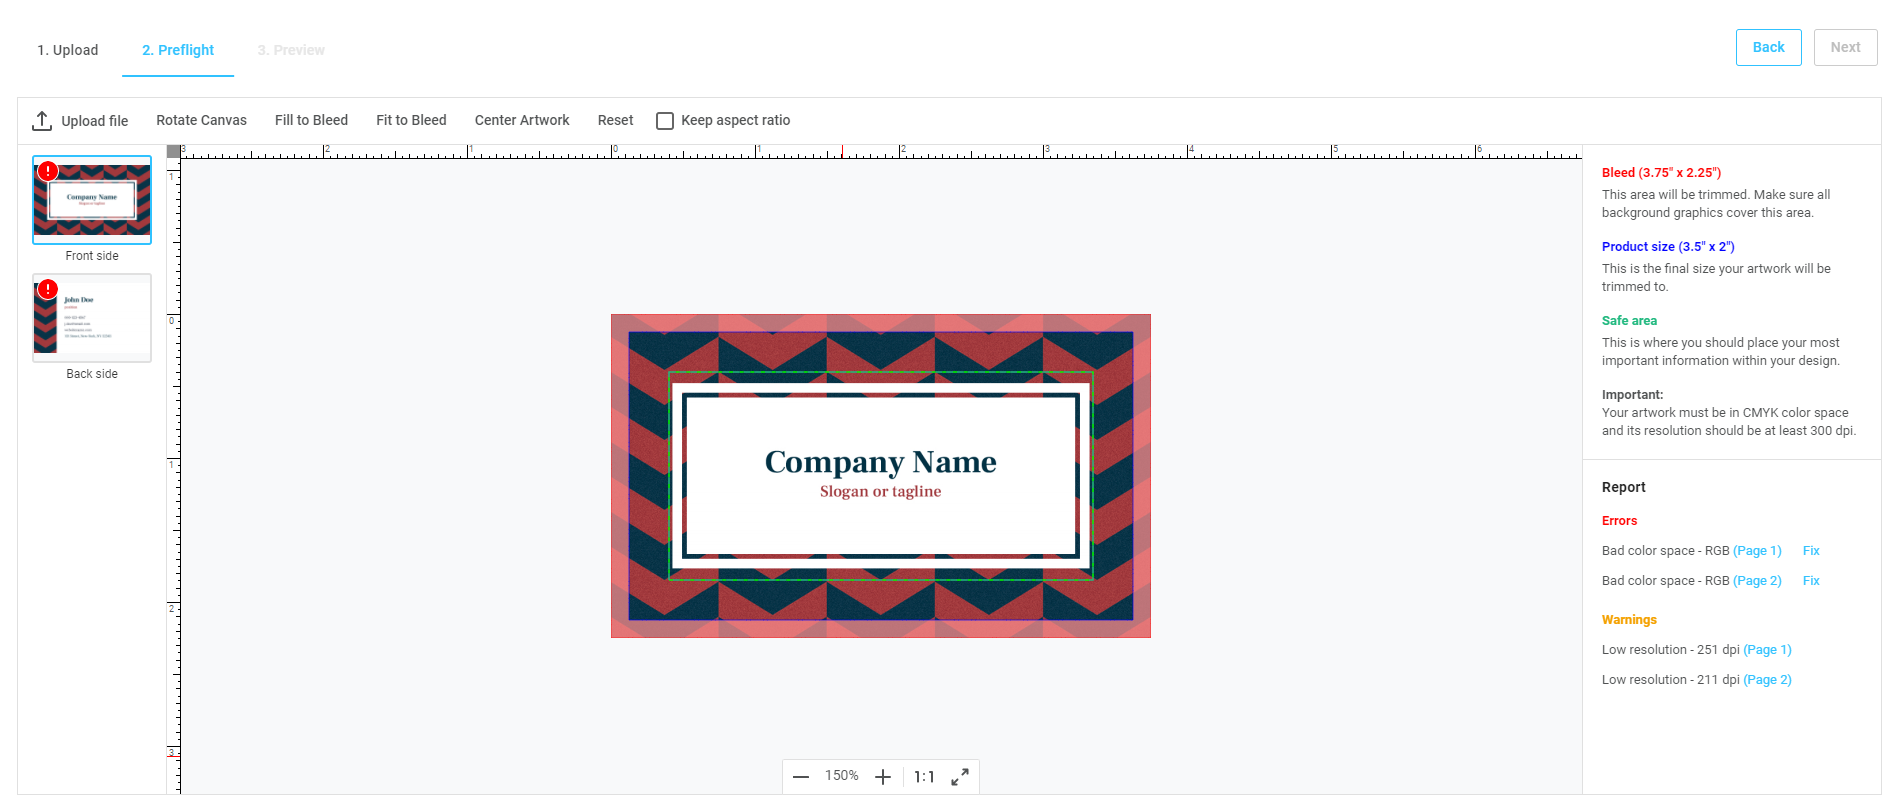Click the Reset toolbar option

(615, 120)
